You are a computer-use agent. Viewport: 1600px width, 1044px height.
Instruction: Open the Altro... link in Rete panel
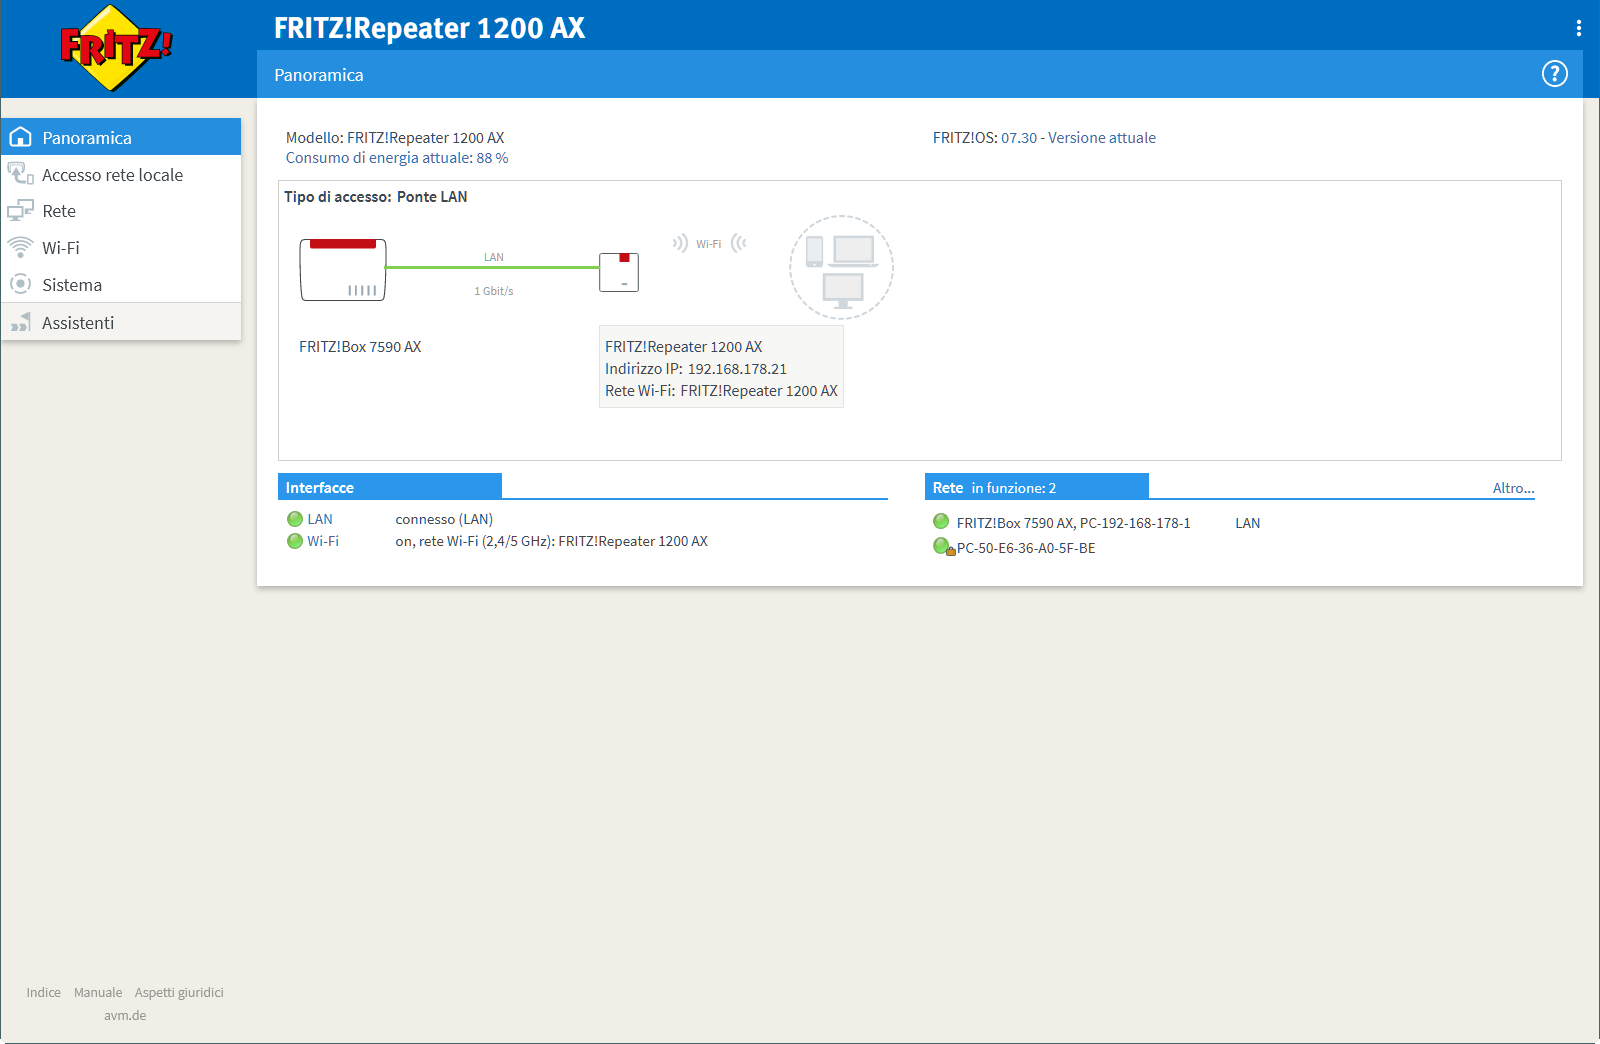tap(1513, 488)
